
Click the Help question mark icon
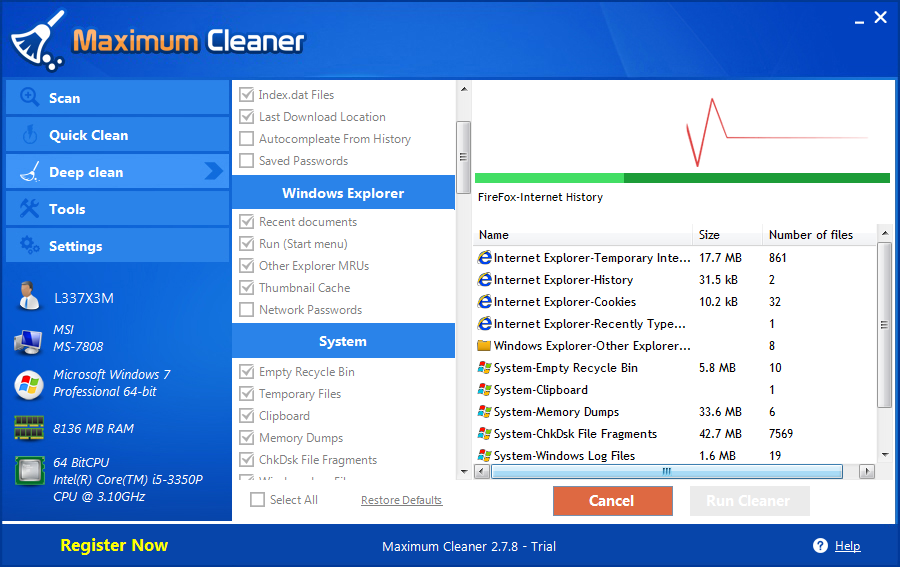(820, 546)
